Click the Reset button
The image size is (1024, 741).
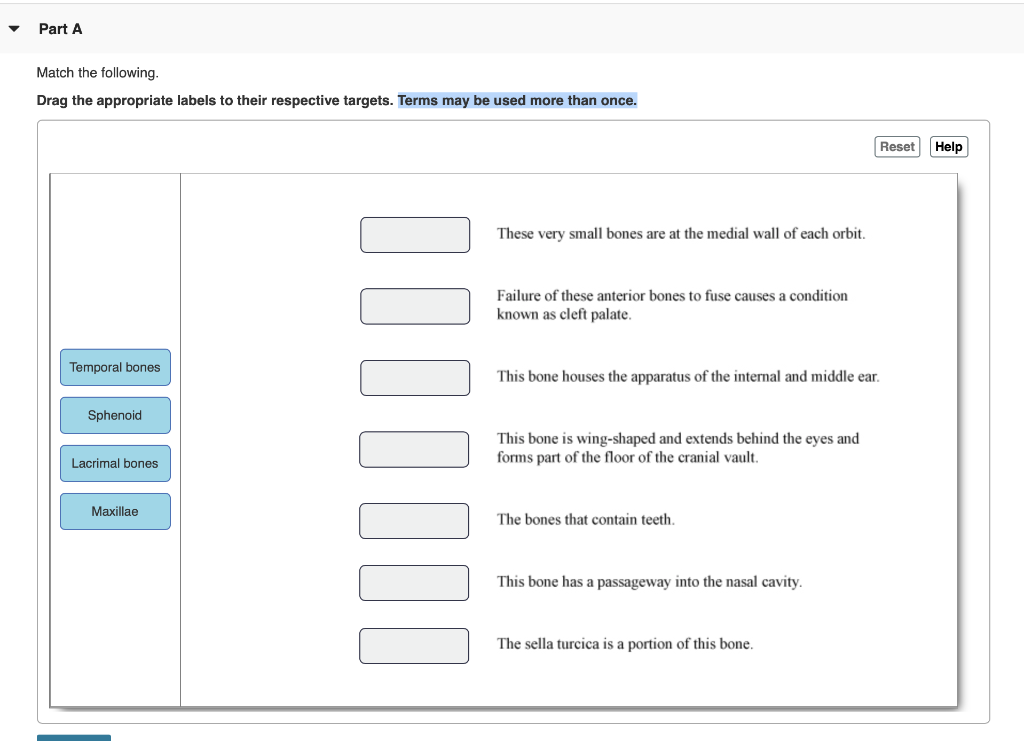(897, 146)
